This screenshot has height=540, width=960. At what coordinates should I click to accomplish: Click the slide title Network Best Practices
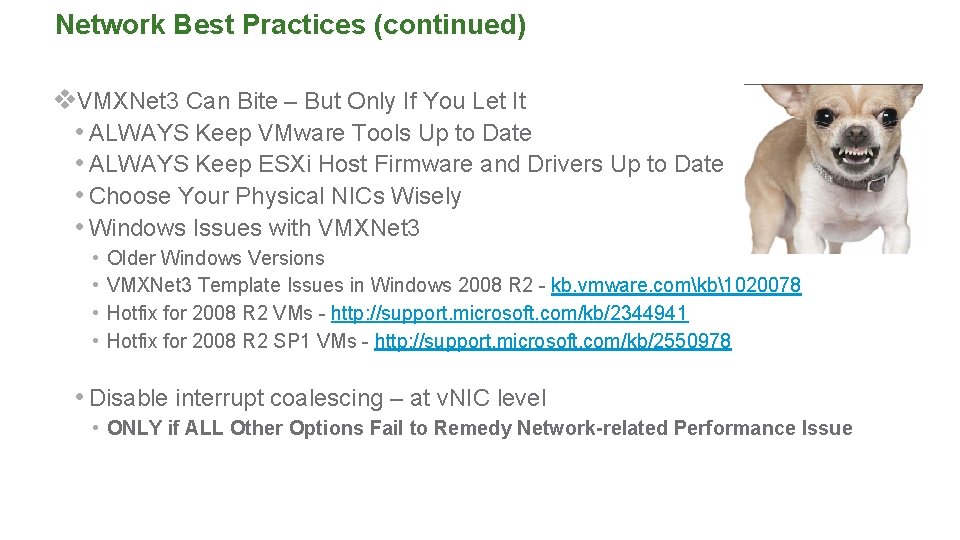coord(211,25)
